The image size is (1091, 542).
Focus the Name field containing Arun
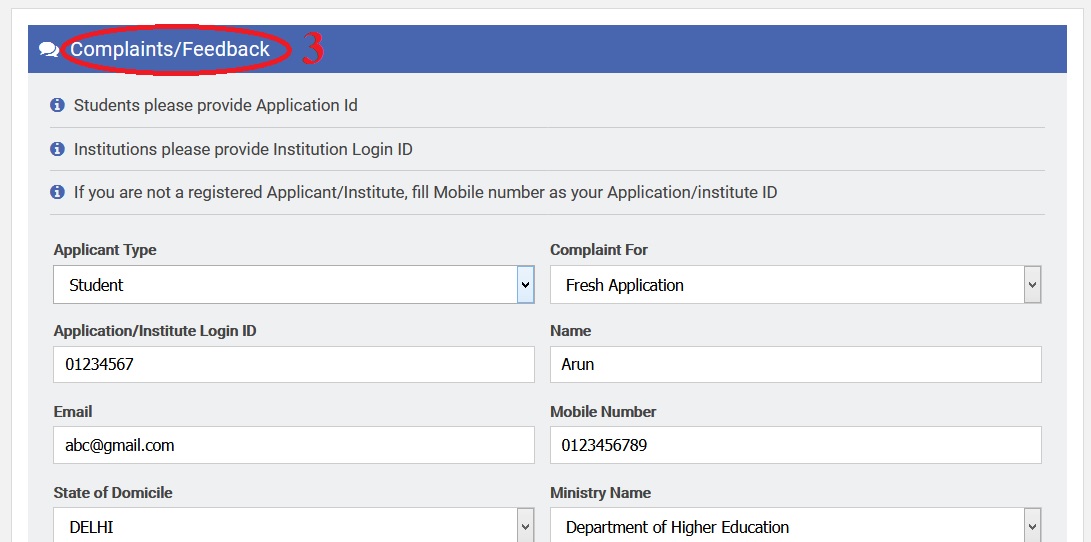point(795,364)
